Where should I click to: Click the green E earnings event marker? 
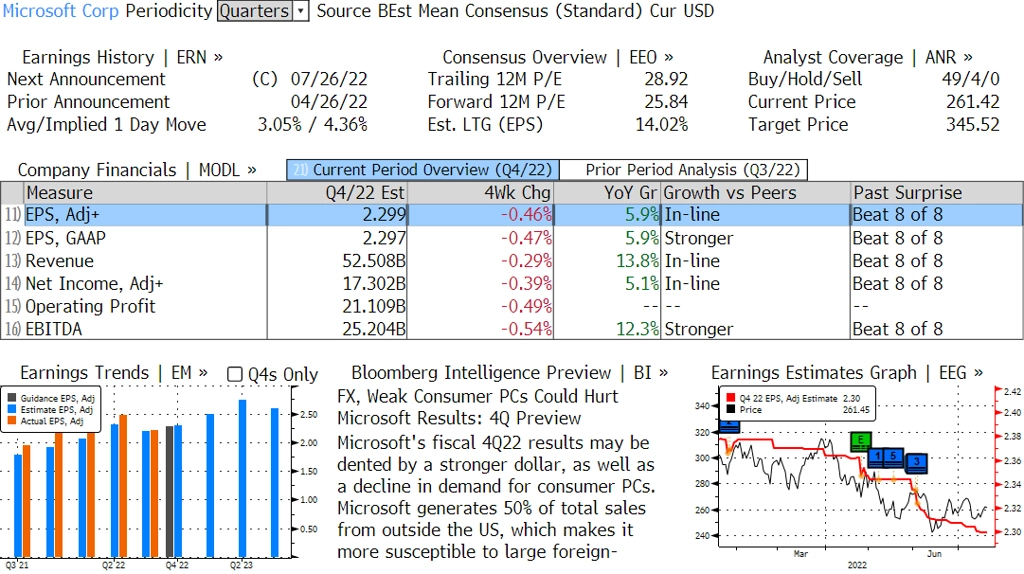click(x=861, y=441)
